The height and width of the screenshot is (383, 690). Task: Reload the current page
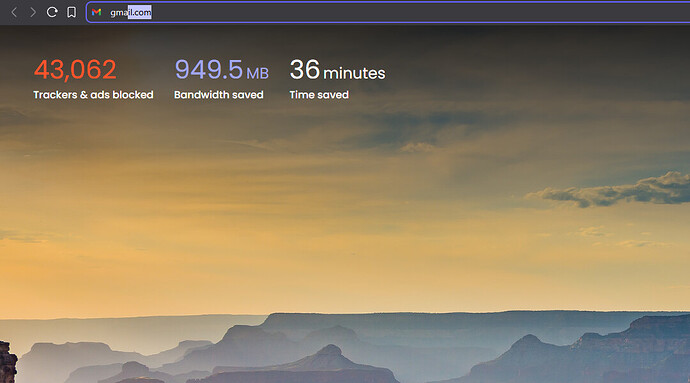click(52, 12)
